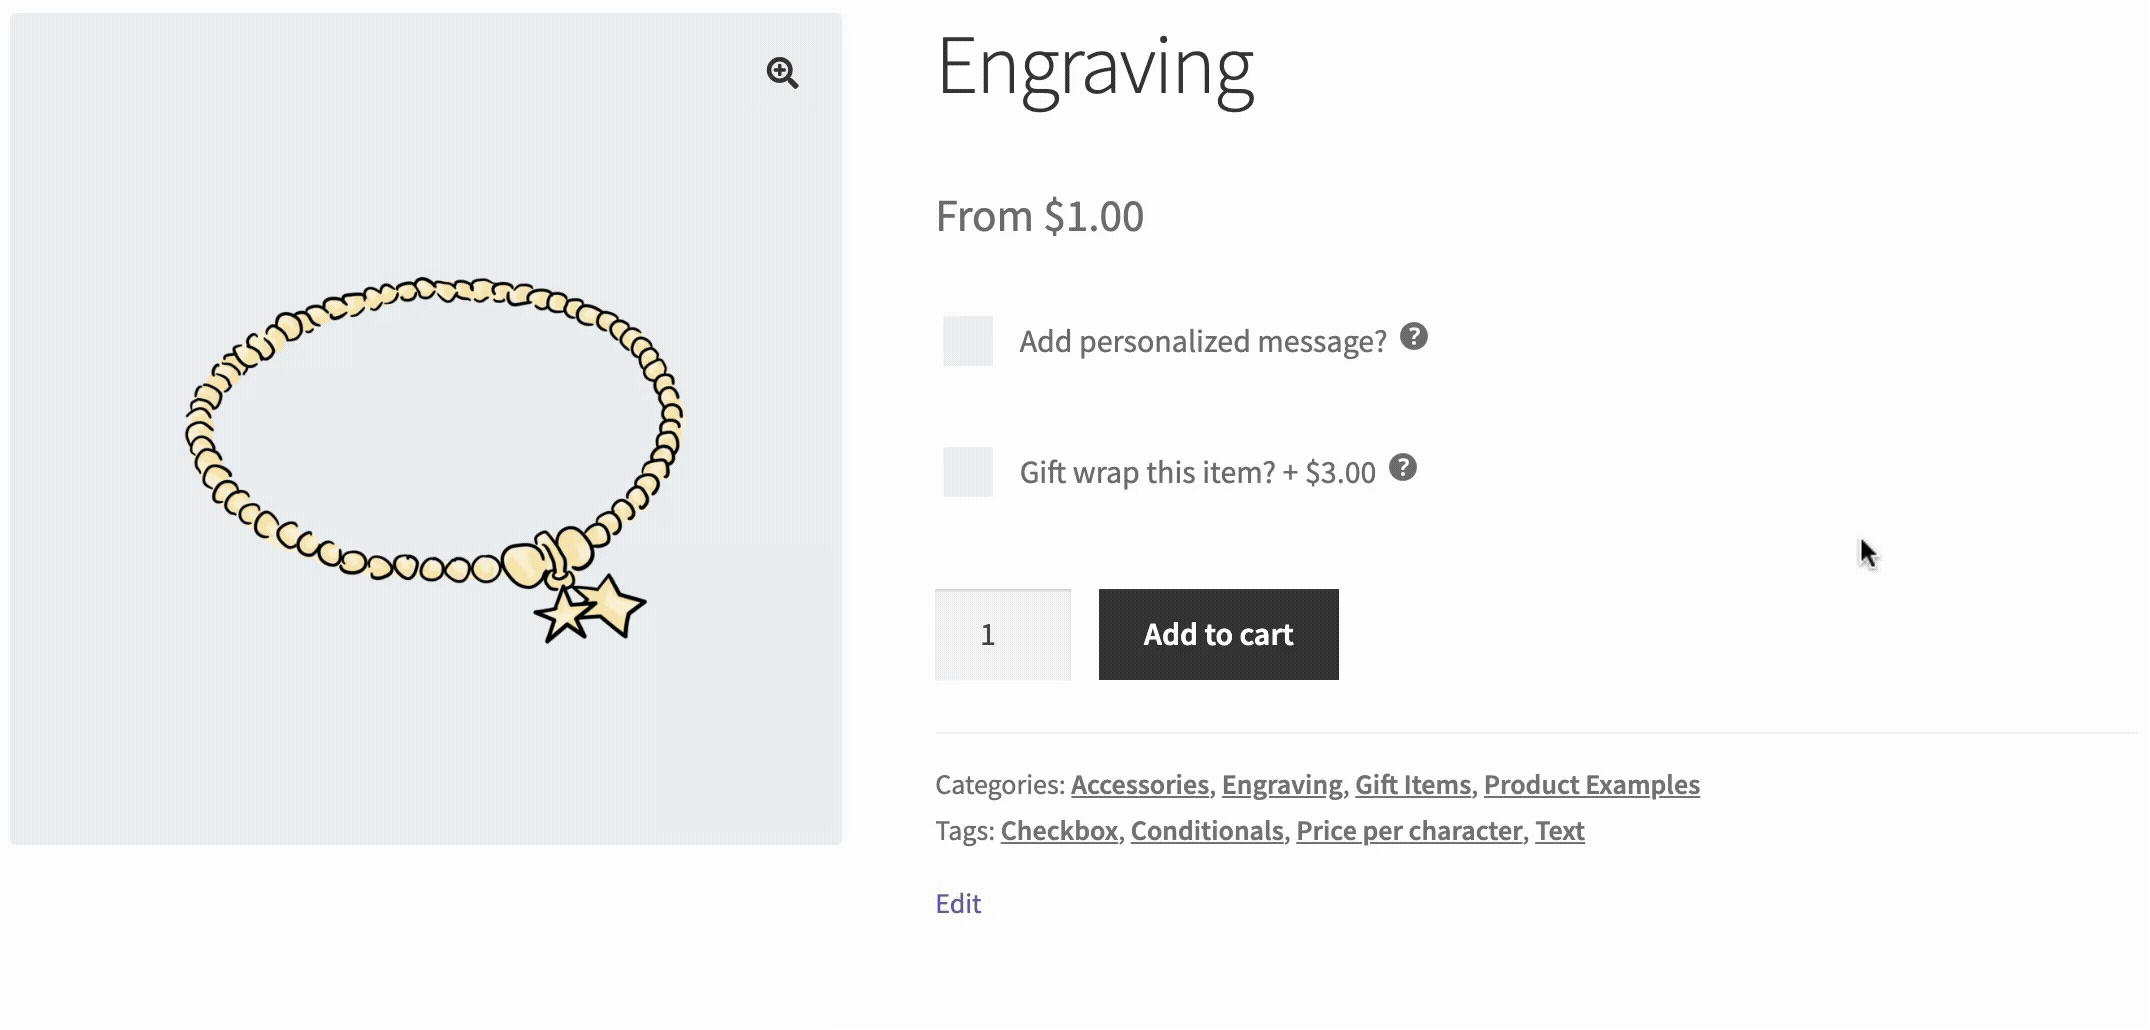Open the Engraving category link

(x=1281, y=785)
